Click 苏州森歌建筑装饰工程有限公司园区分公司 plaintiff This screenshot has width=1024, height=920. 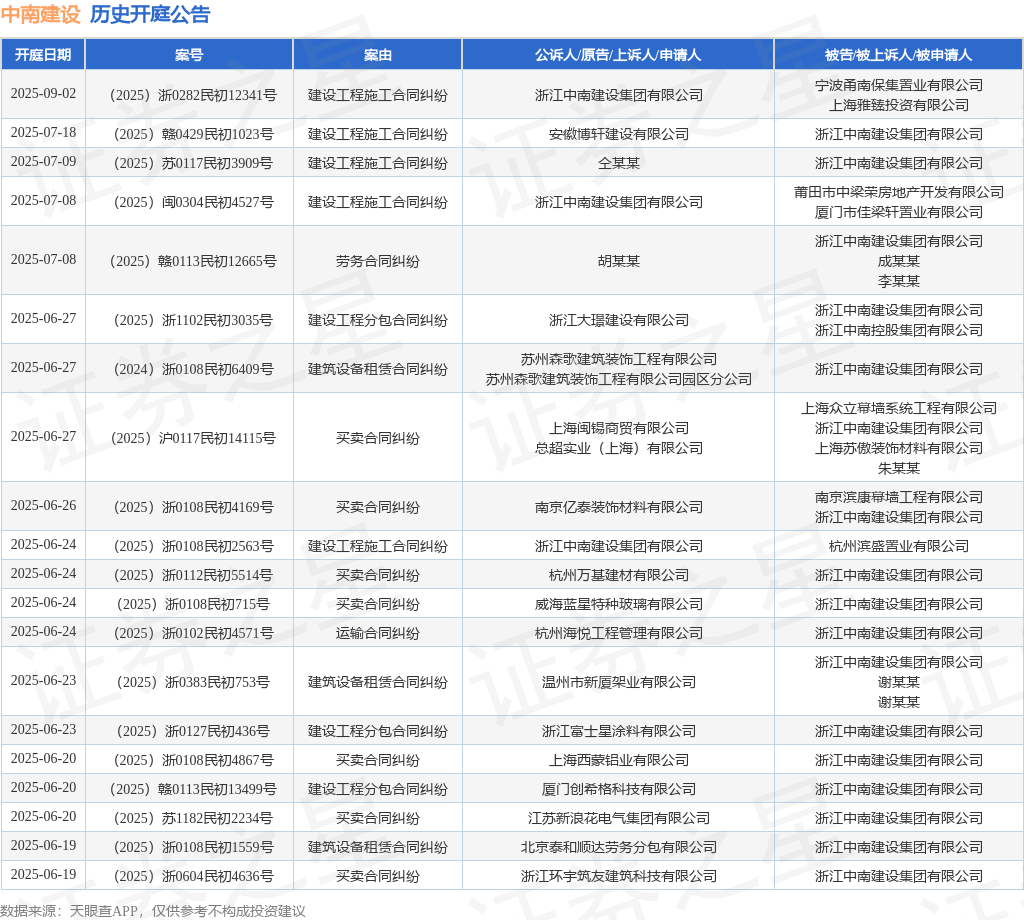tap(618, 379)
